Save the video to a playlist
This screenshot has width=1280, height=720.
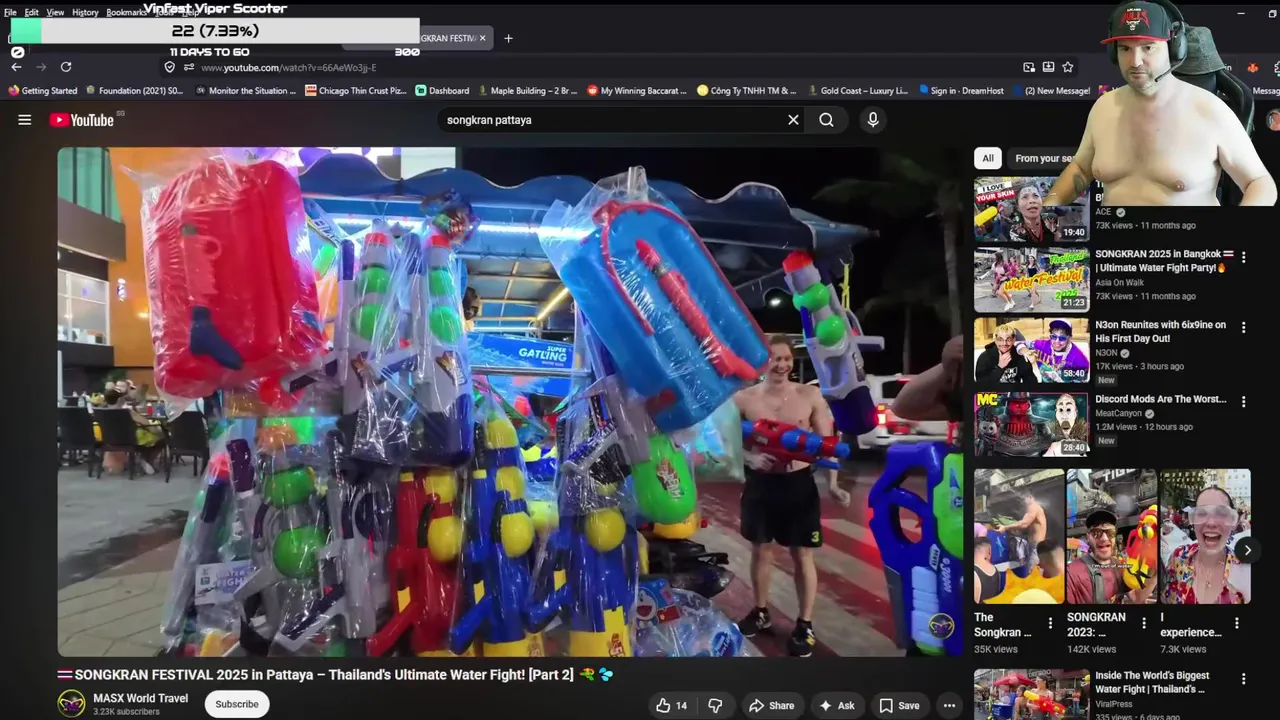(x=899, y=705)
